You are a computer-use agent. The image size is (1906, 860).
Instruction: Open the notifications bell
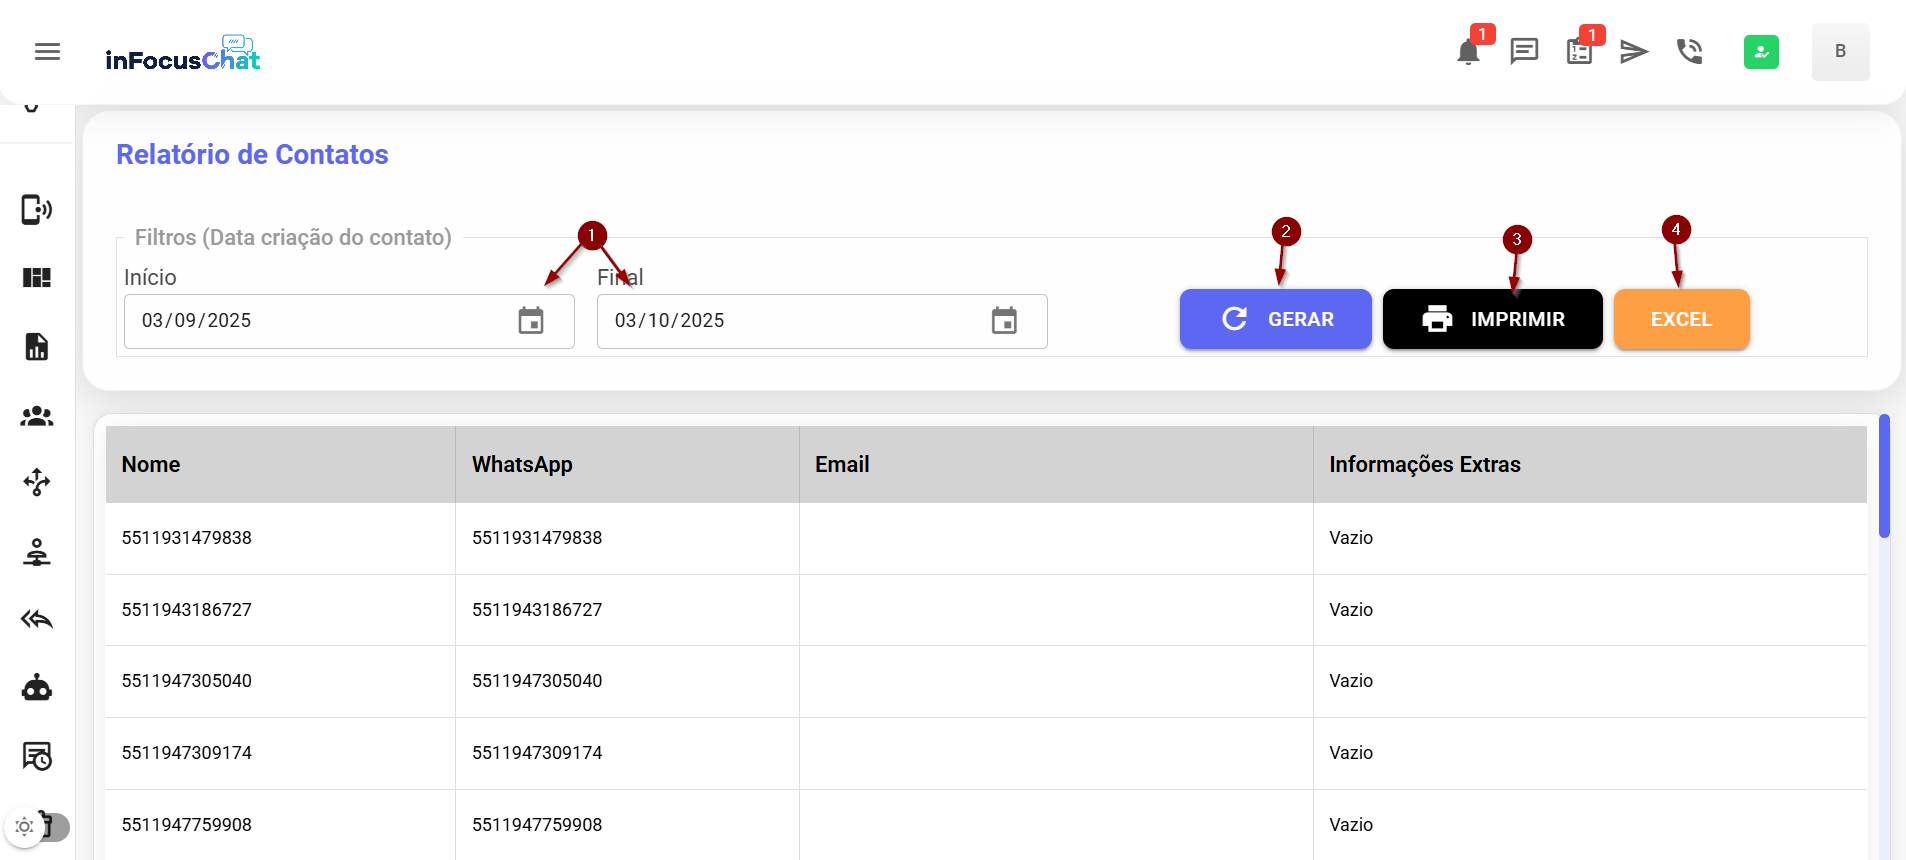coord(1468,52)
